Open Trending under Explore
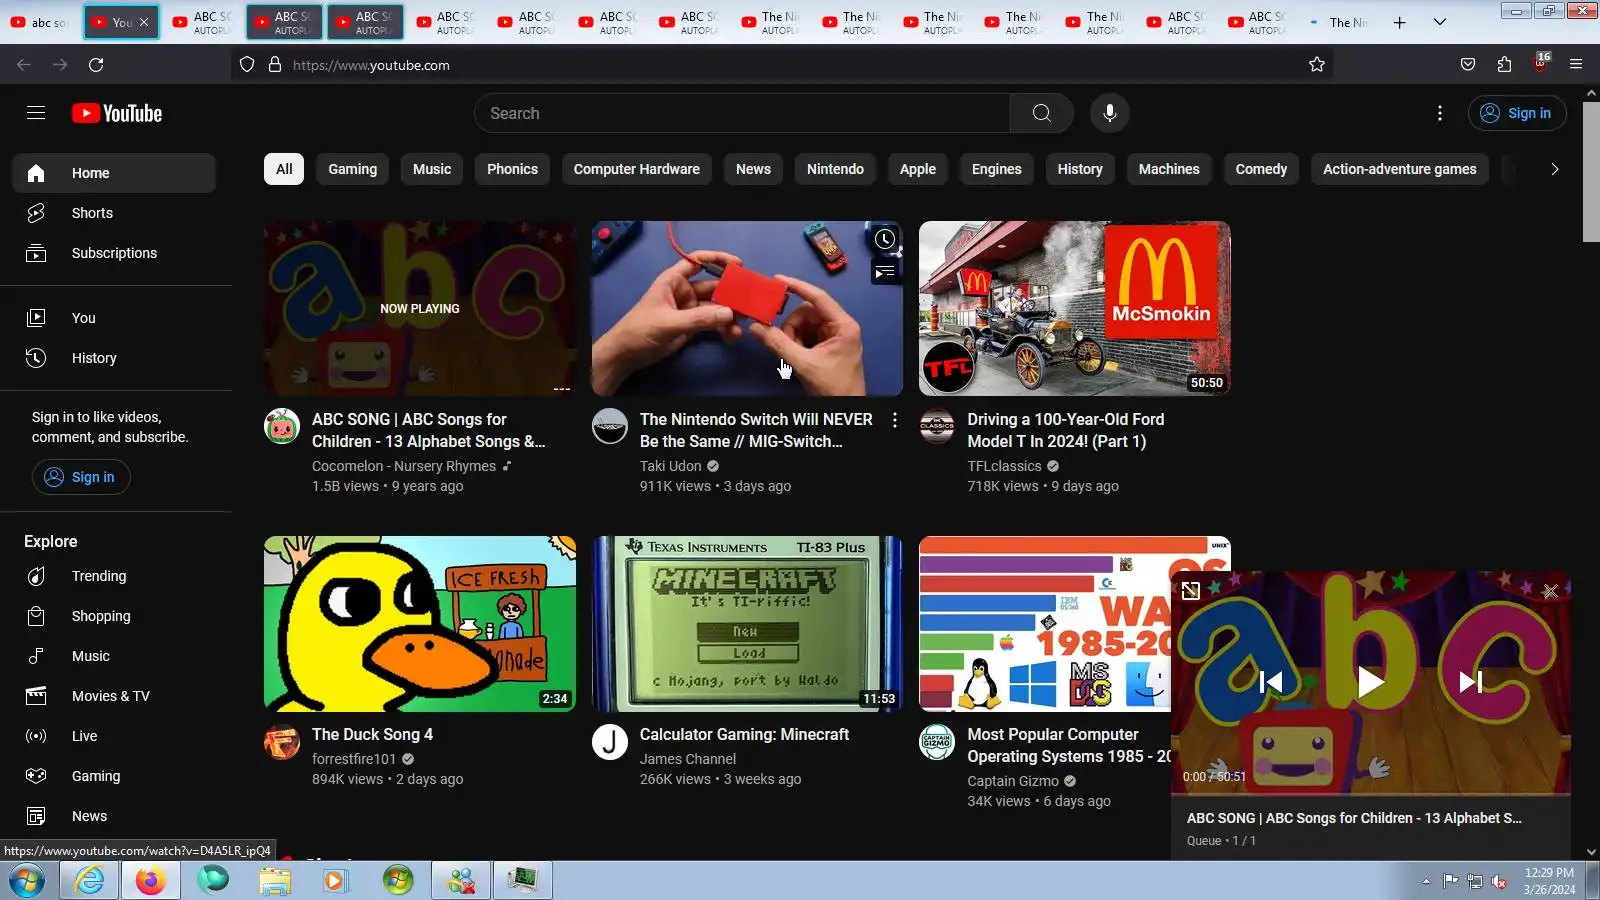This screenshot has width=1600, height=900. [114, 576]
